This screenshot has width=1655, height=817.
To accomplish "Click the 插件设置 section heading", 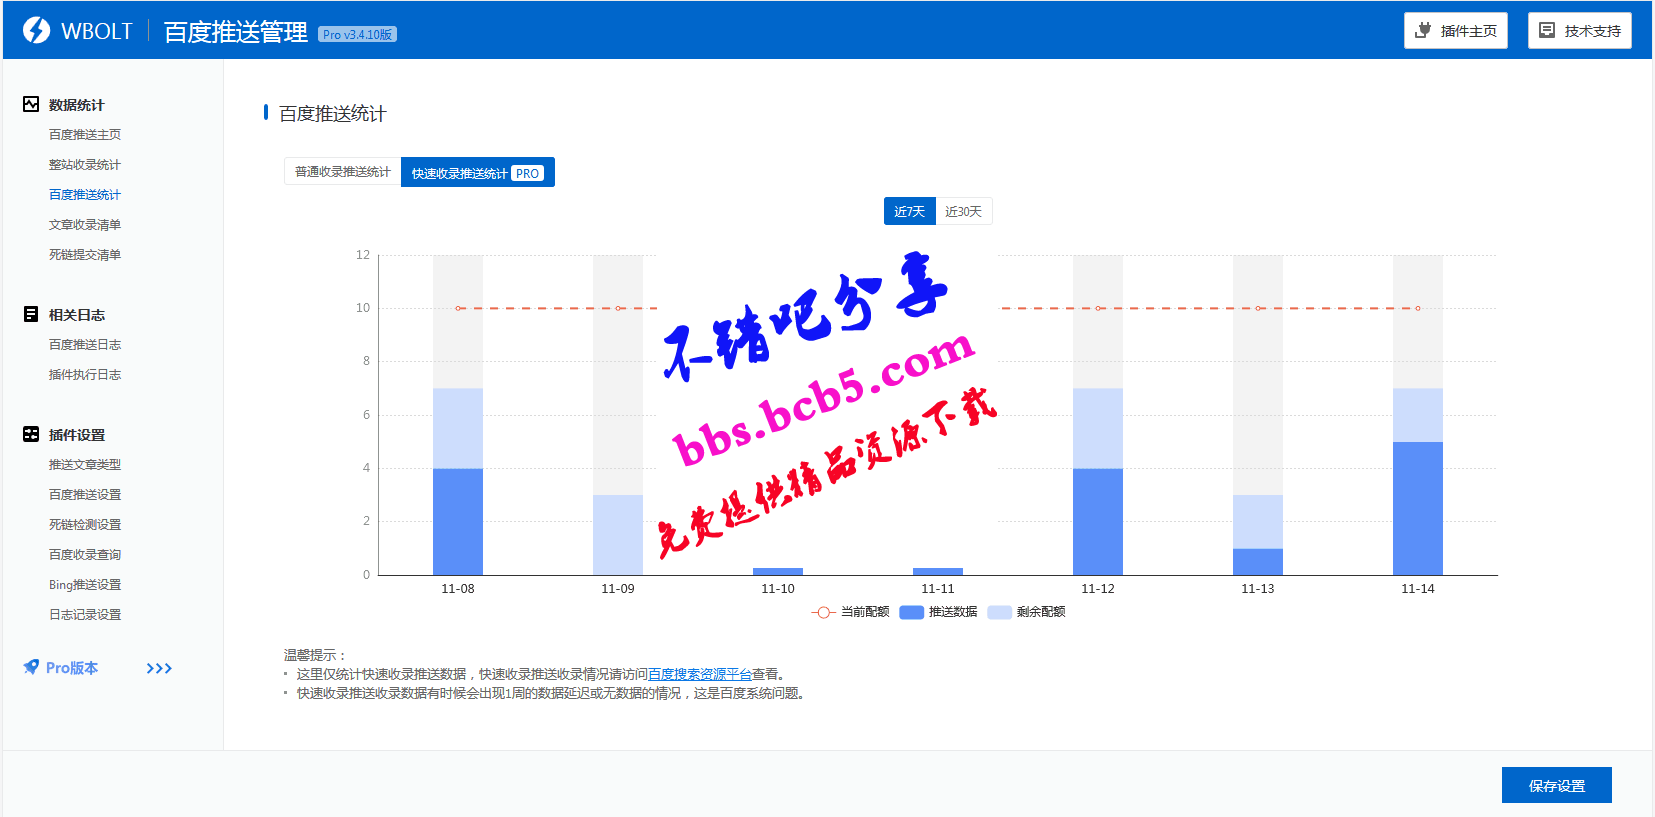I will coord(76,435).
